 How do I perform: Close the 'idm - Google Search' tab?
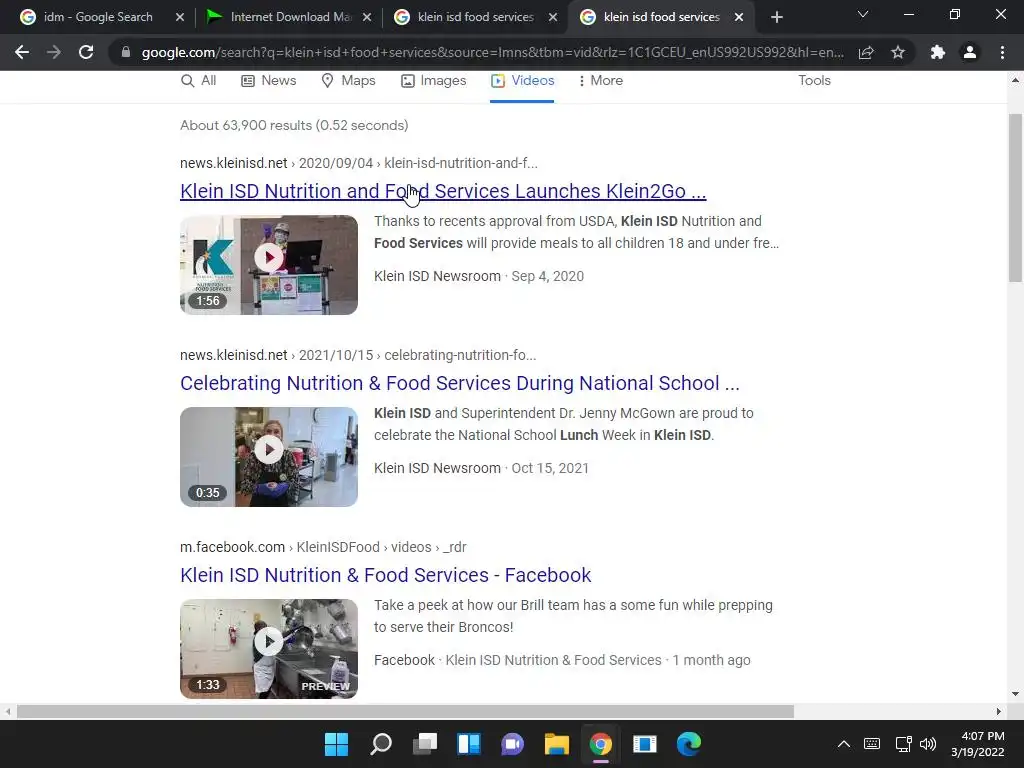180,17
